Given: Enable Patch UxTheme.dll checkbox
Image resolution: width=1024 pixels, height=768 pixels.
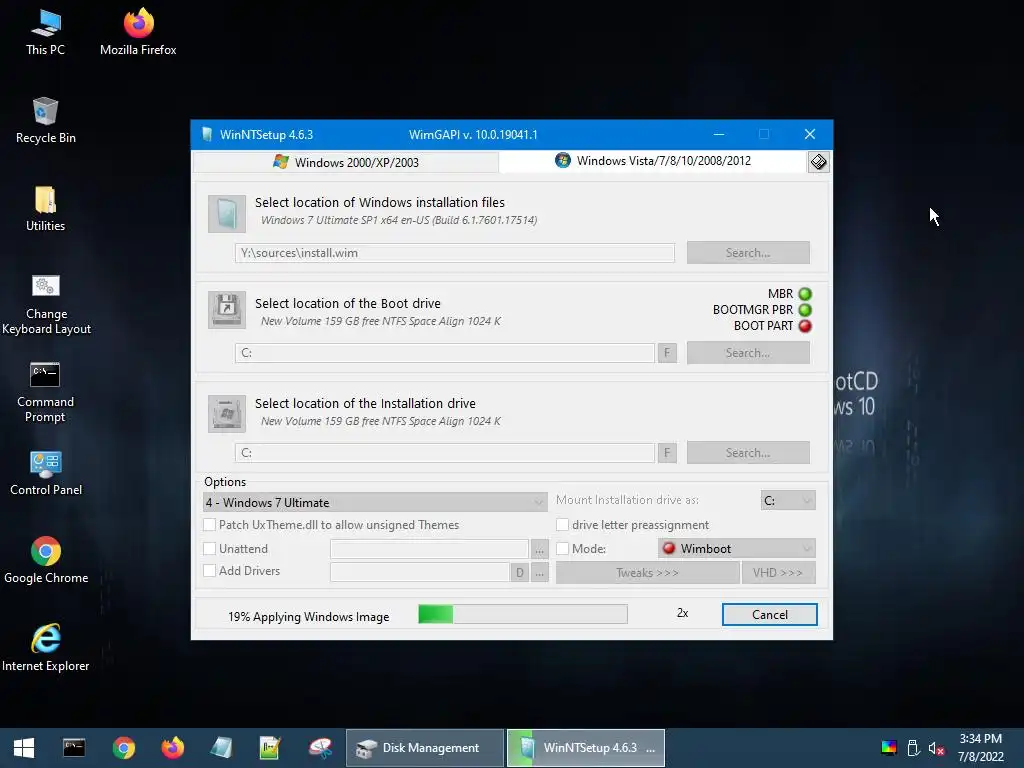Looking at the screenshot, I should 210,524.
